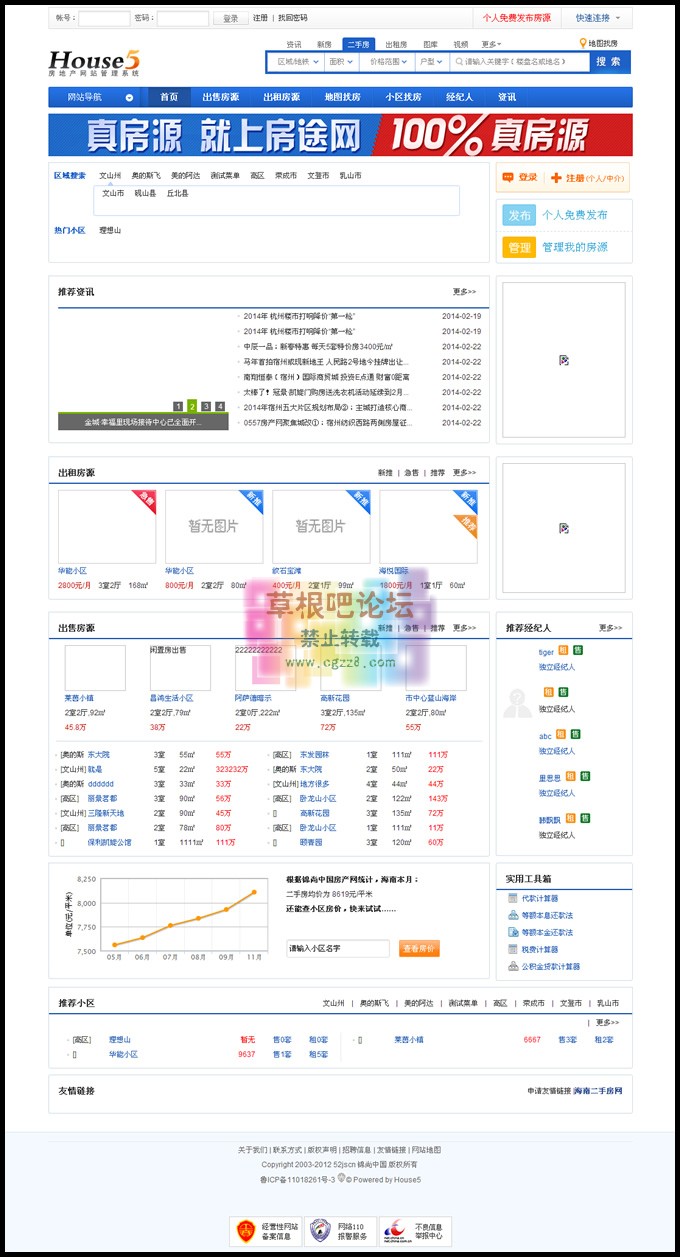Open the 区域/地铁 dropdown
The image size is (680, 1257).
tap(296, 61)
